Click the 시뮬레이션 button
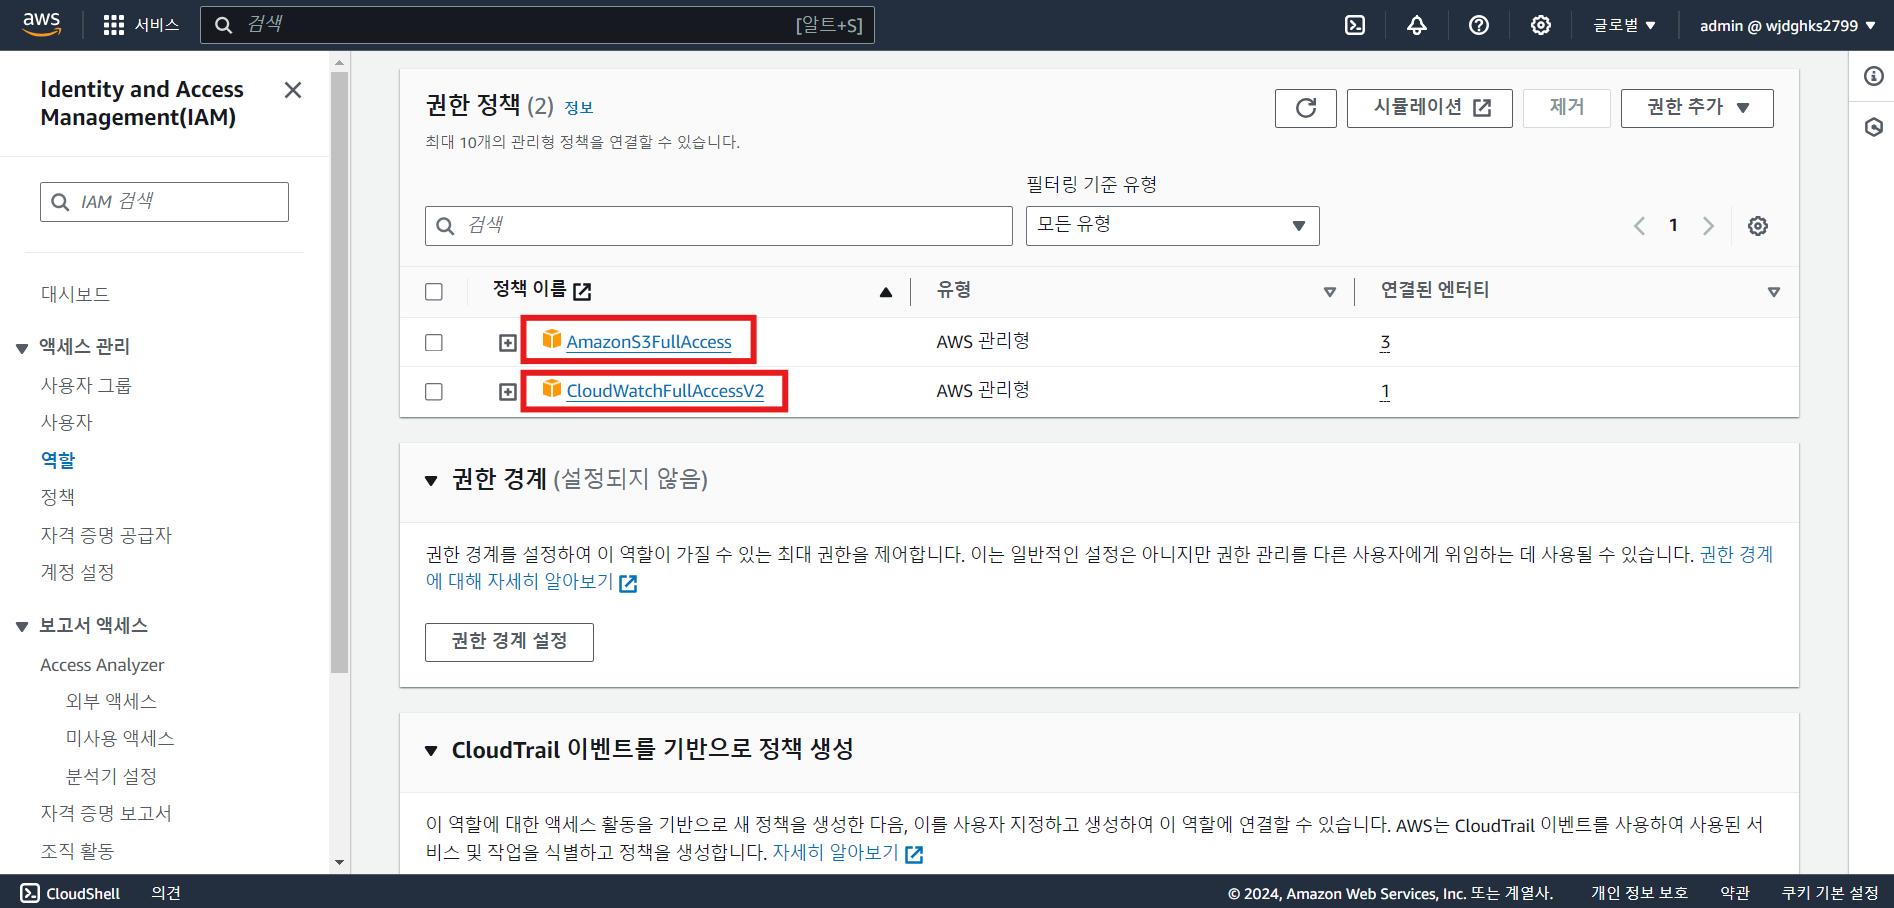Image resolution: width=1894 pixels, height=908 pixels. click(x=1430, y=108)
